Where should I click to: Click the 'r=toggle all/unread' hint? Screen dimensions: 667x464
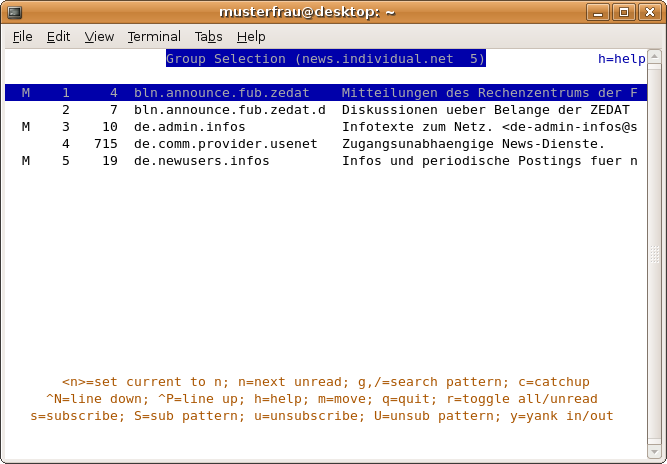point(522,399)
